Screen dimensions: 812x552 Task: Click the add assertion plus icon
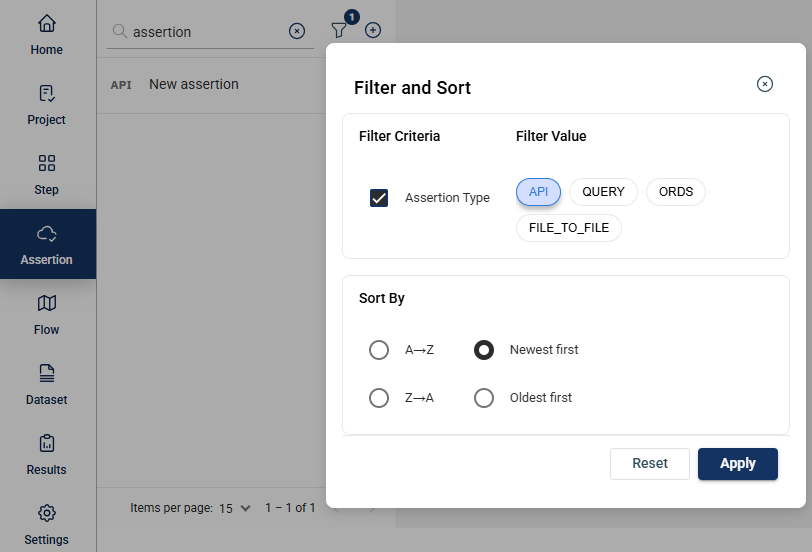coord(373,30)
